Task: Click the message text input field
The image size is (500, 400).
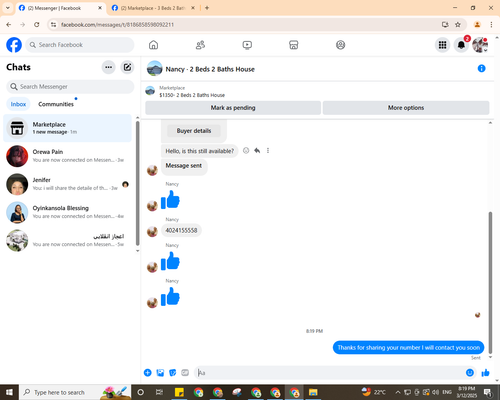Action: (330, 373)
